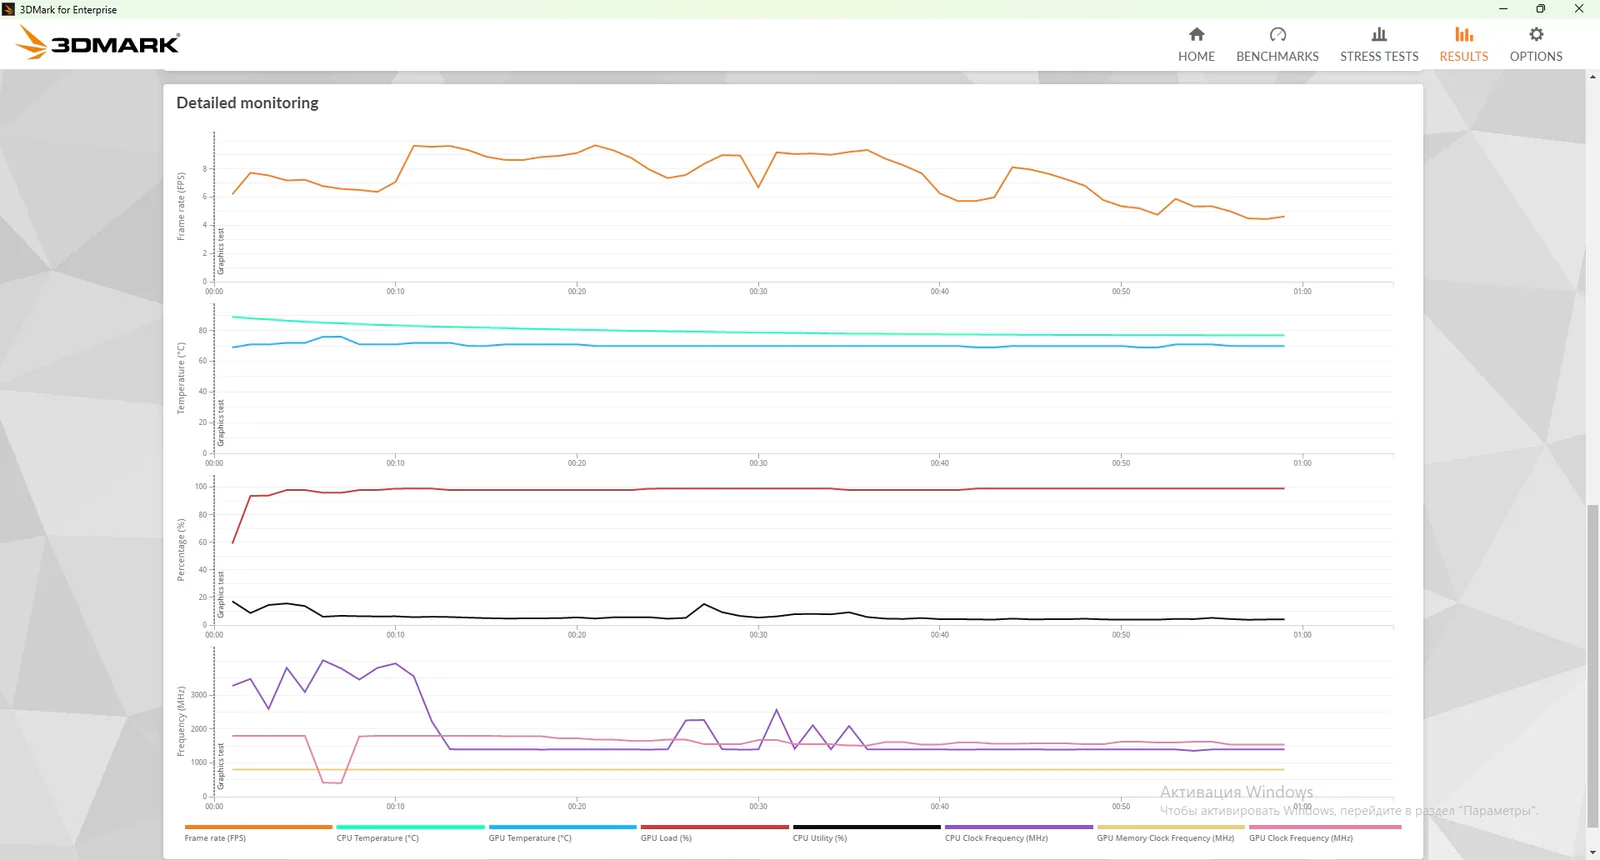
Task: Toggle CPU Clock Frequency (MHz) legend series
Action: [996, 838]
